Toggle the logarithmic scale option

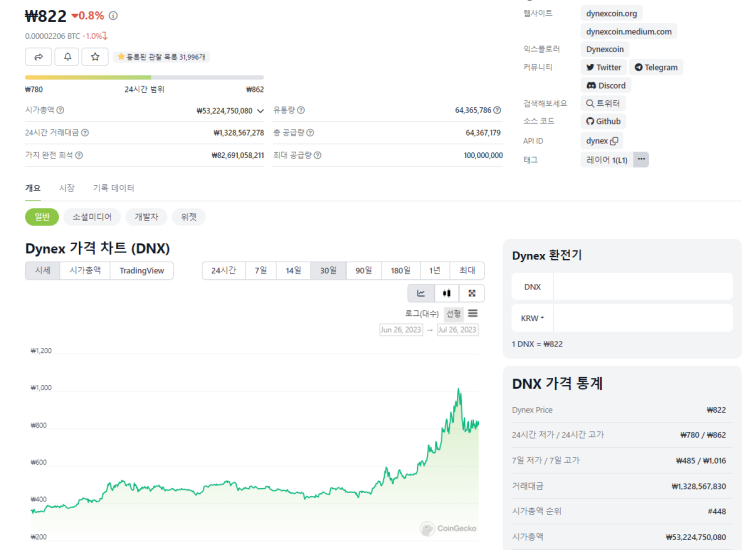[422, 314]
